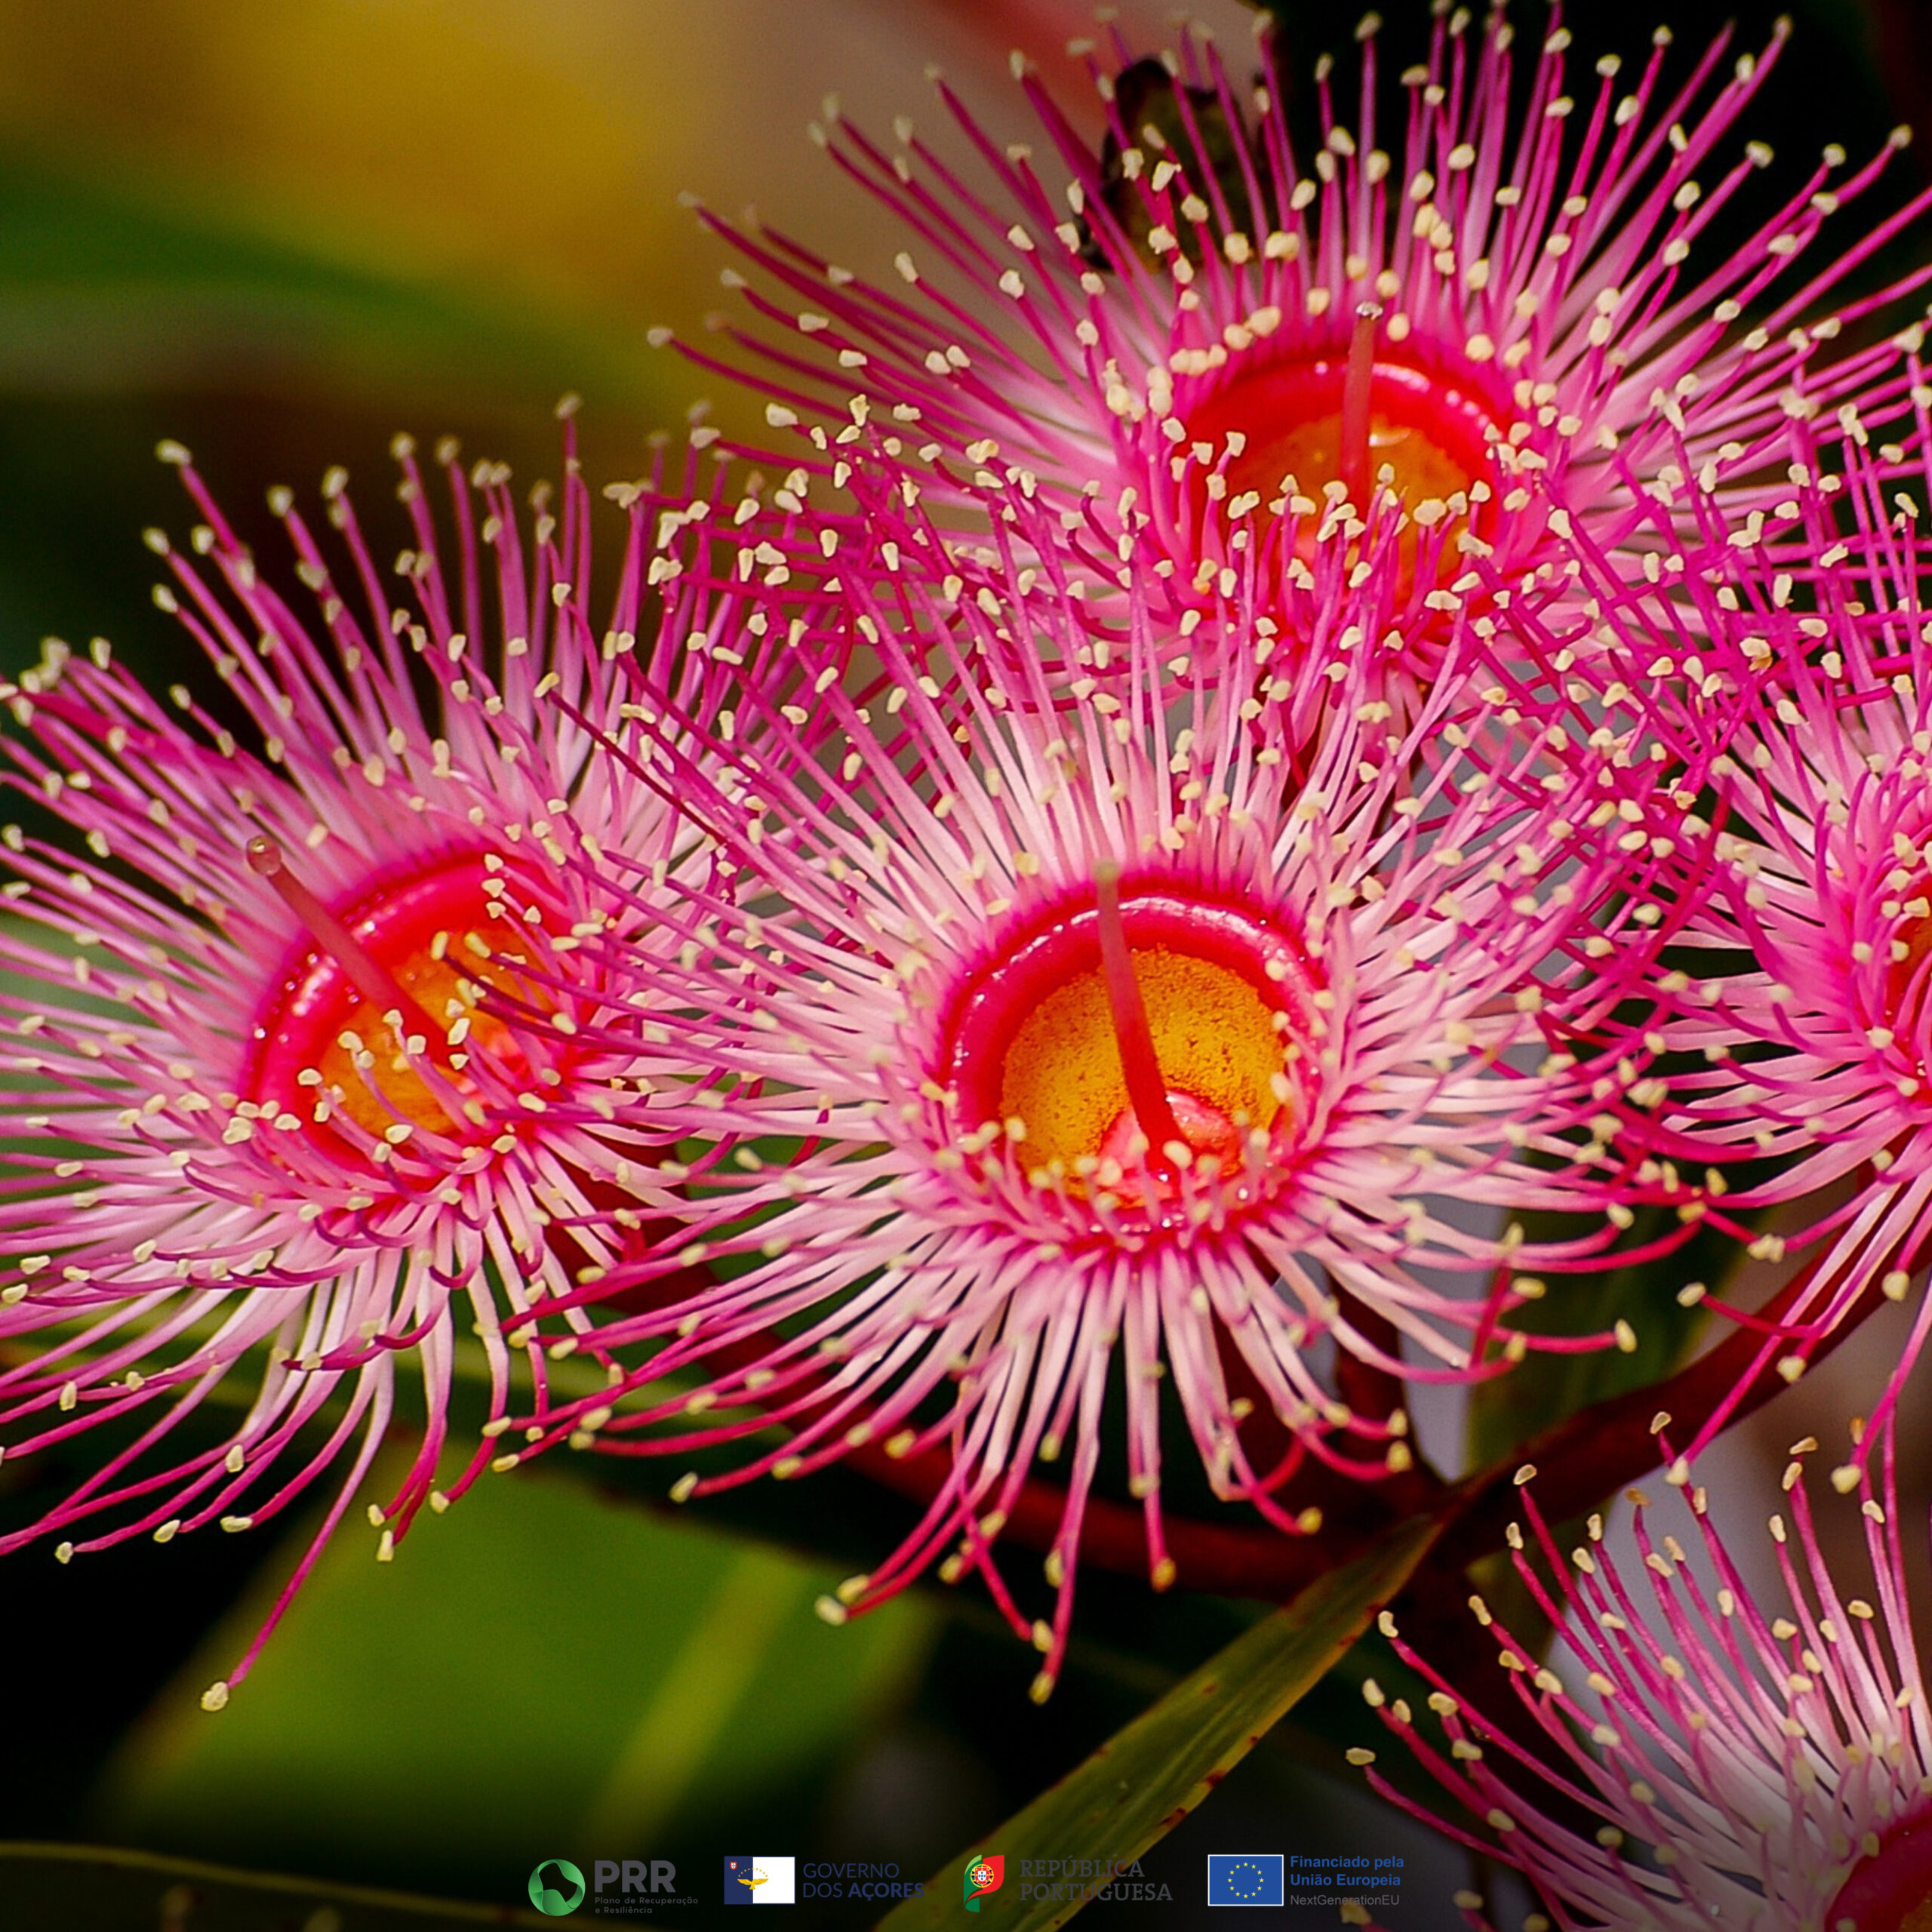Click the Financiado pela União Europeia text

1346,1870
